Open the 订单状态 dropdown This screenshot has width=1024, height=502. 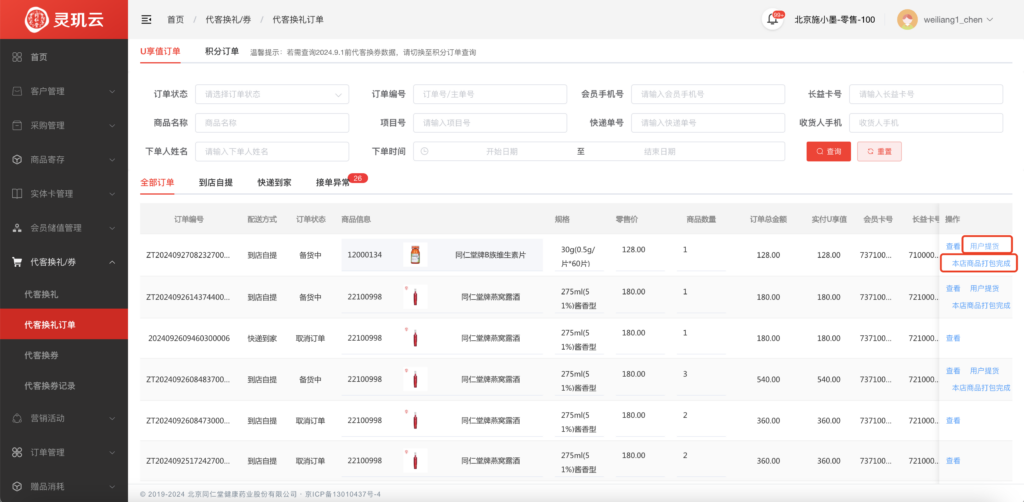click(272, 95)
